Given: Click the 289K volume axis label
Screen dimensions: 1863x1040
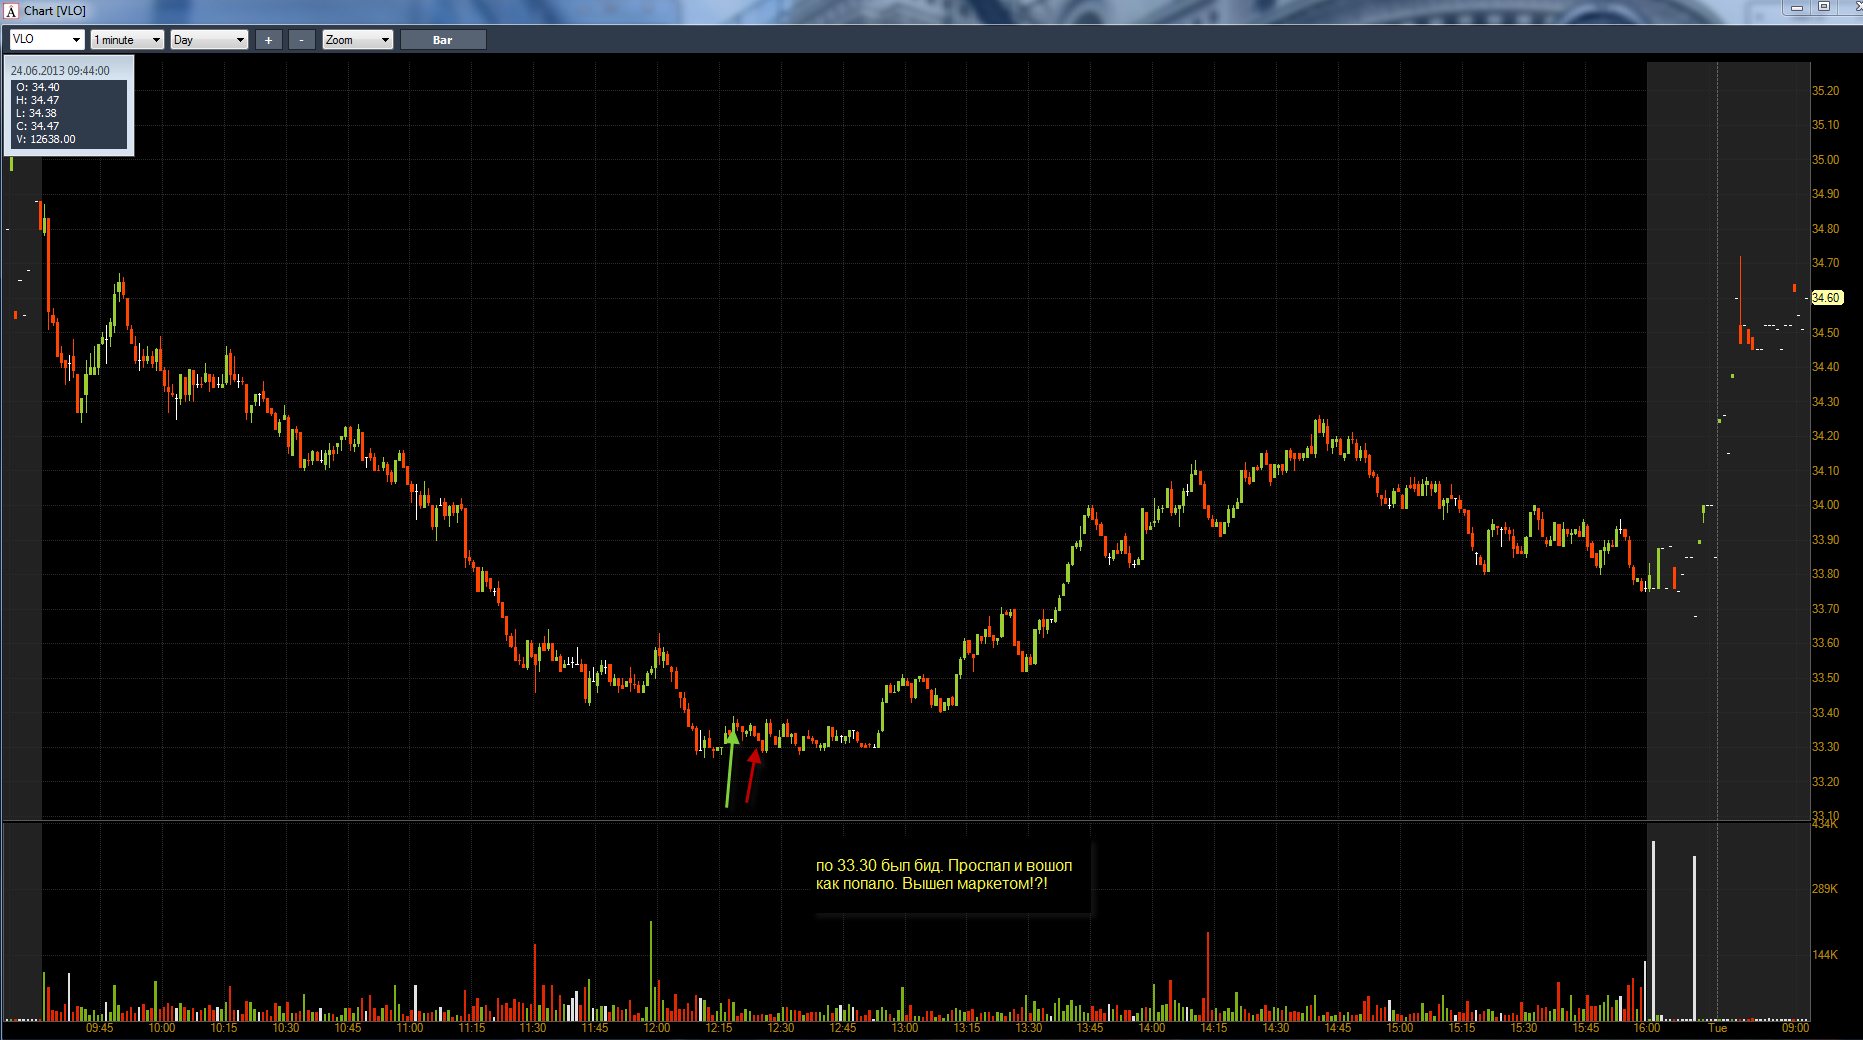Looking at the screenshot, I should (x=1825, y=889).
